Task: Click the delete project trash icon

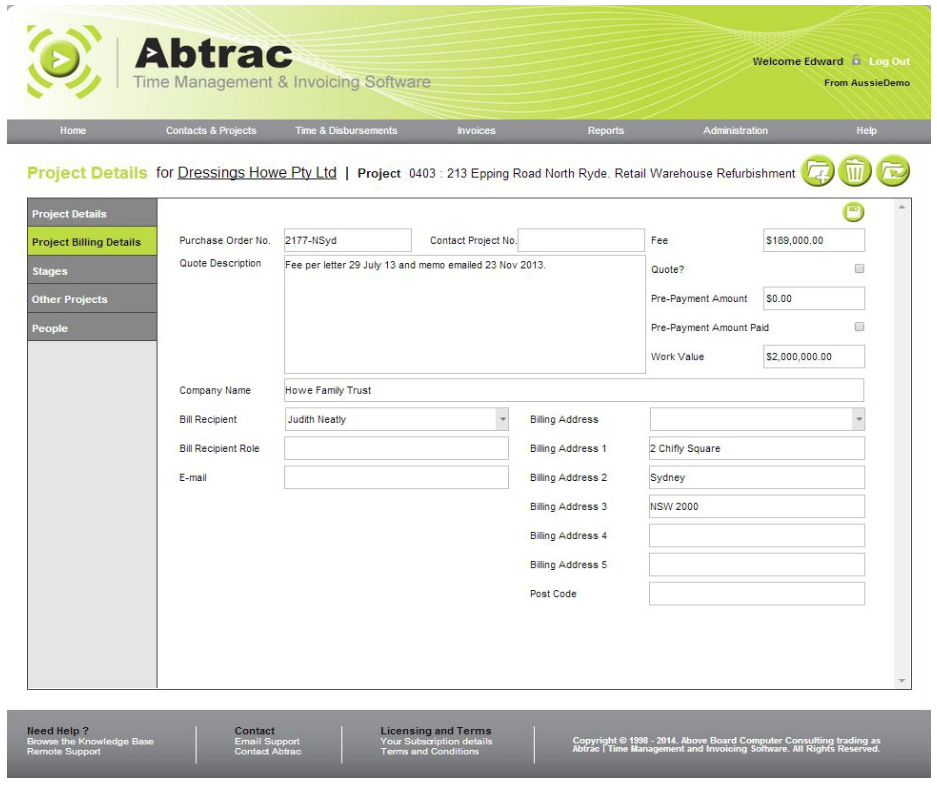Action: [855, 172]
